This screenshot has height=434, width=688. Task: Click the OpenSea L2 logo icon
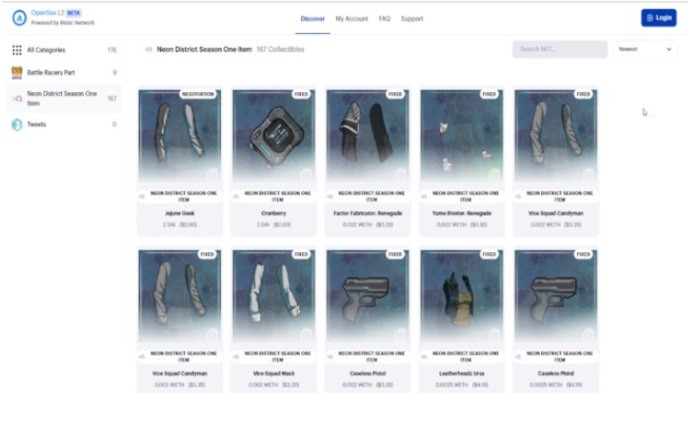(19, 18)
